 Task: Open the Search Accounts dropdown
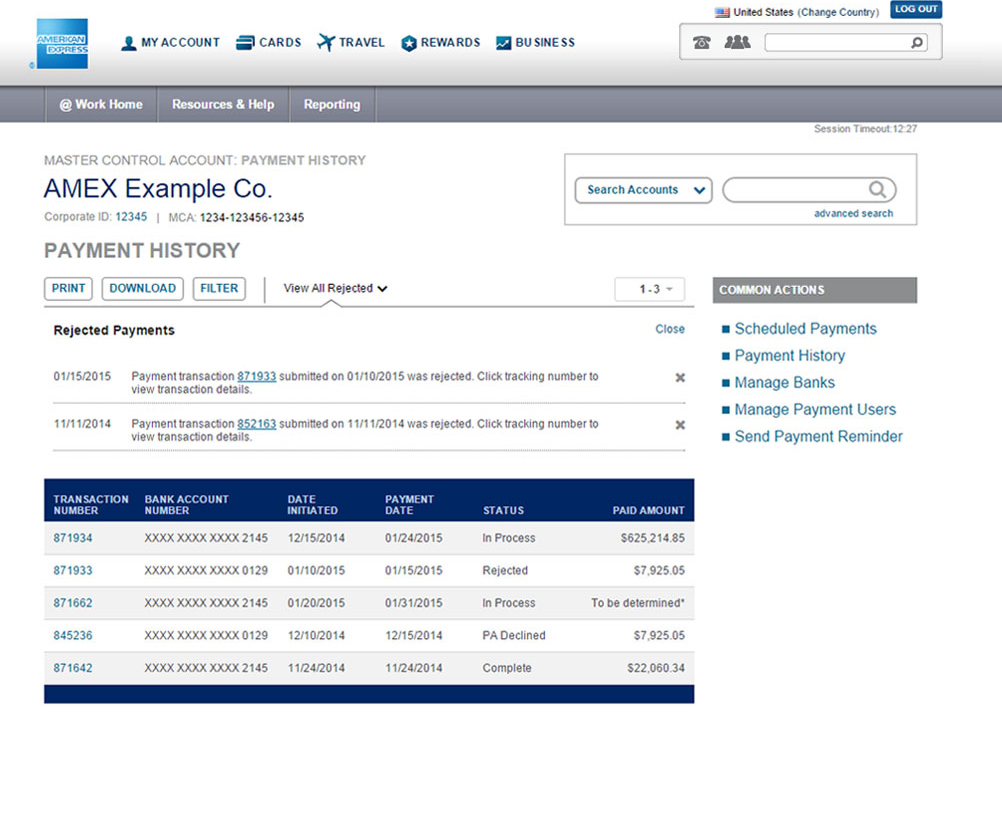[644, 190]
